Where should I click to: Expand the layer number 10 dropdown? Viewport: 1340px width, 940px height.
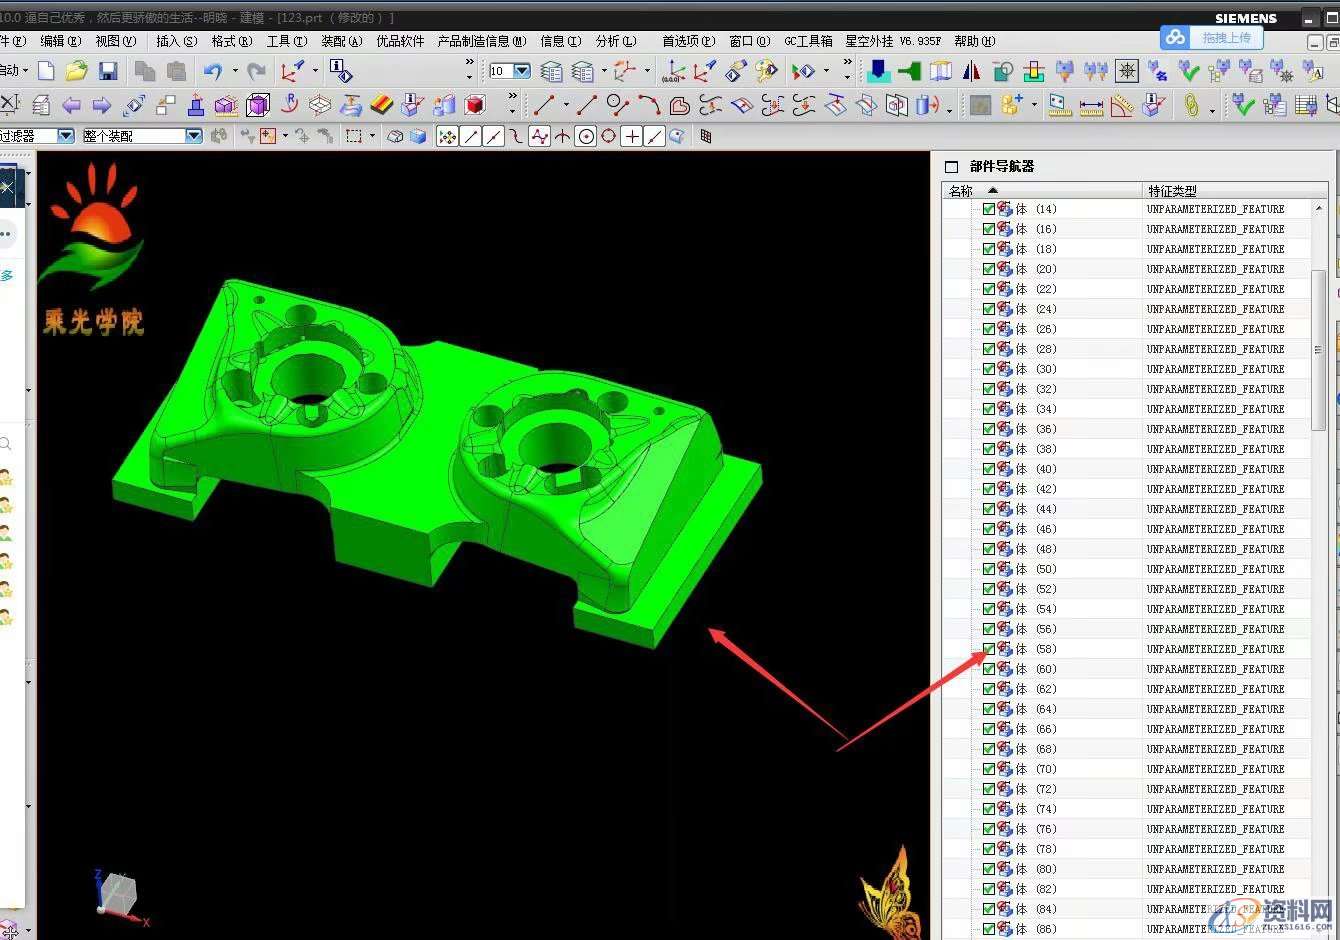[521, 71]
